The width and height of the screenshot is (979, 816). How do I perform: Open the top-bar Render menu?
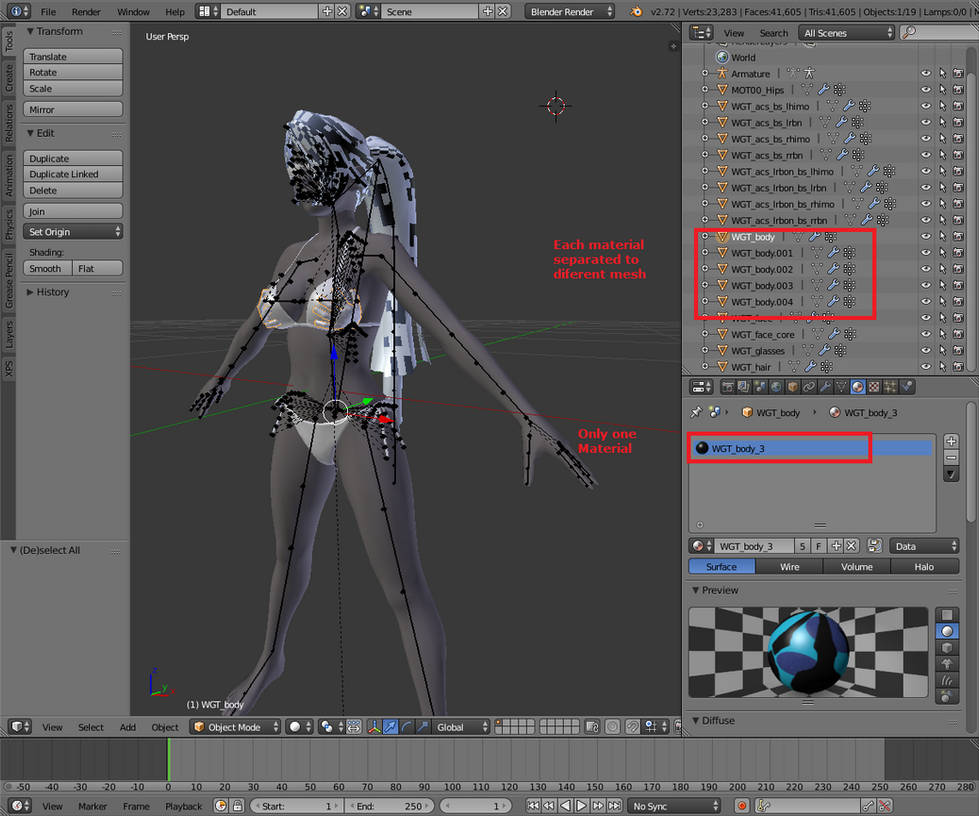pos(86,12)
